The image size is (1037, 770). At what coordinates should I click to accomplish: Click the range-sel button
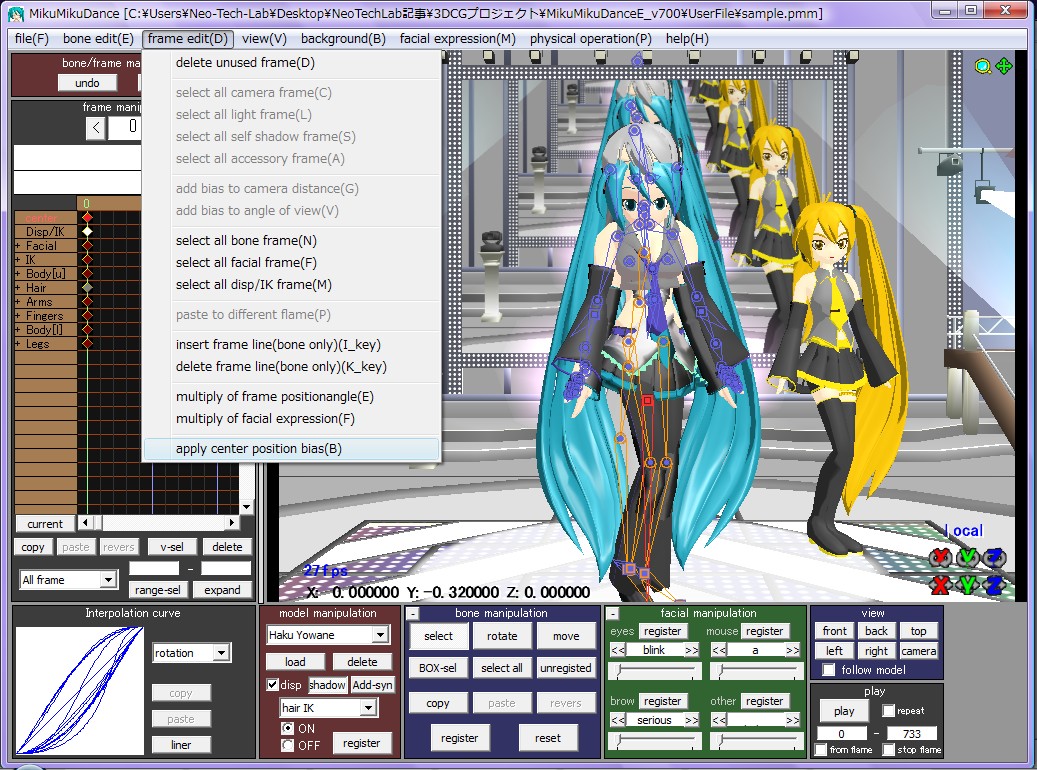point(158,590)
